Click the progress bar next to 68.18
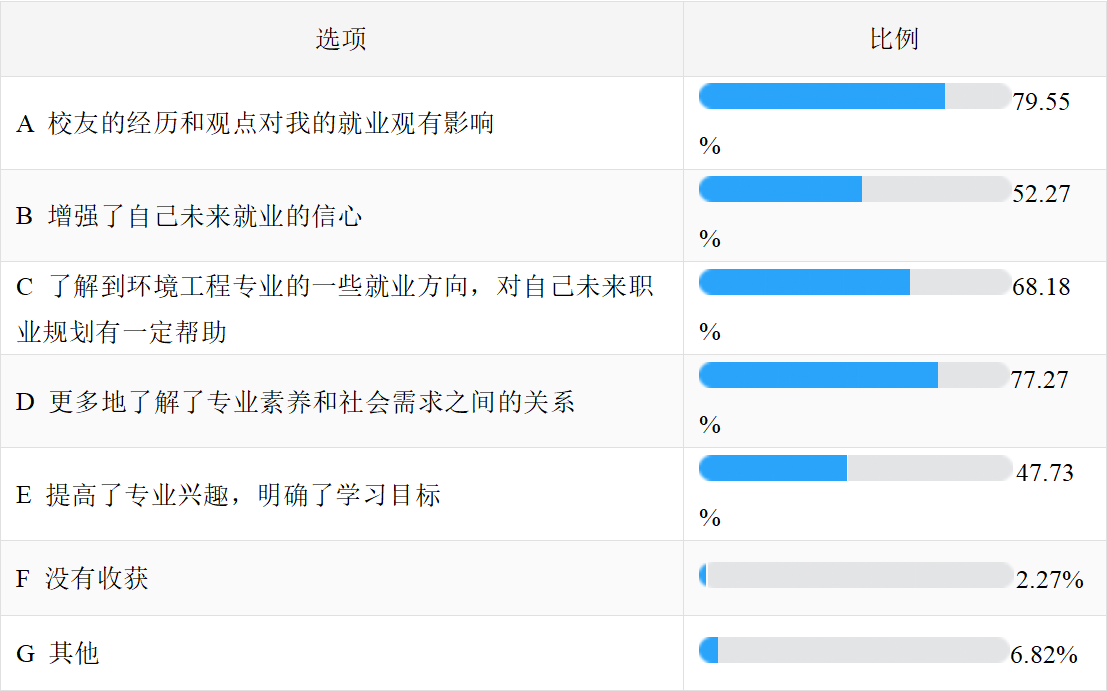This screenshot has width=1107, height=691. pos(855,283)
